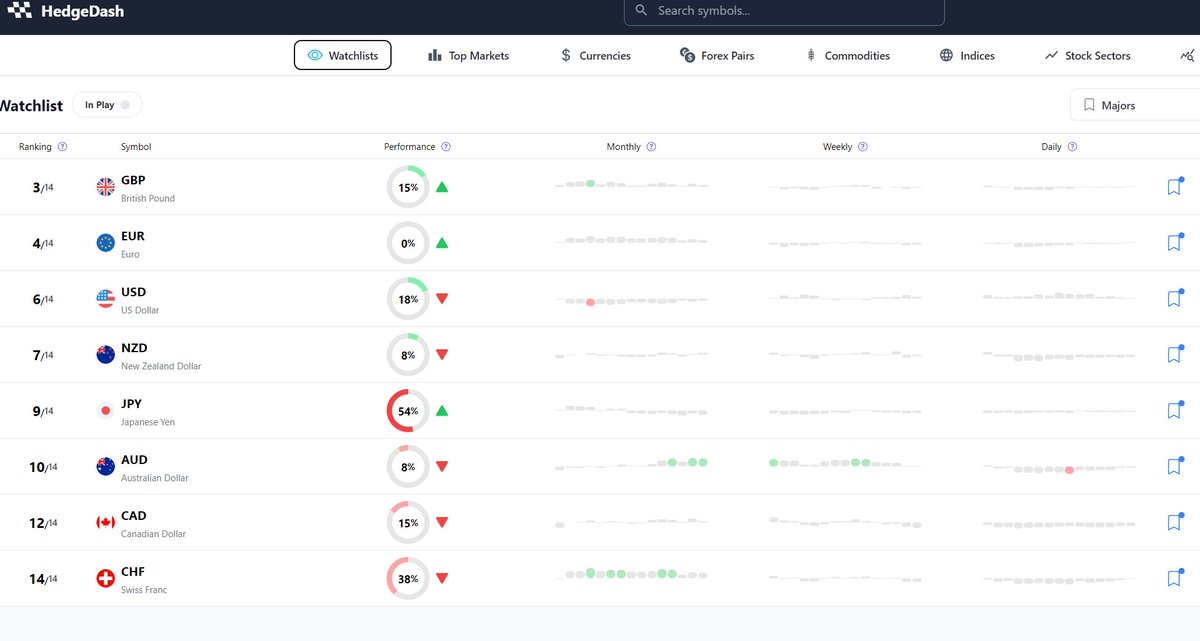Click the British Pound flag icon
The width and height of the screenshot is (1200, 641).
[x=105, y=187]
